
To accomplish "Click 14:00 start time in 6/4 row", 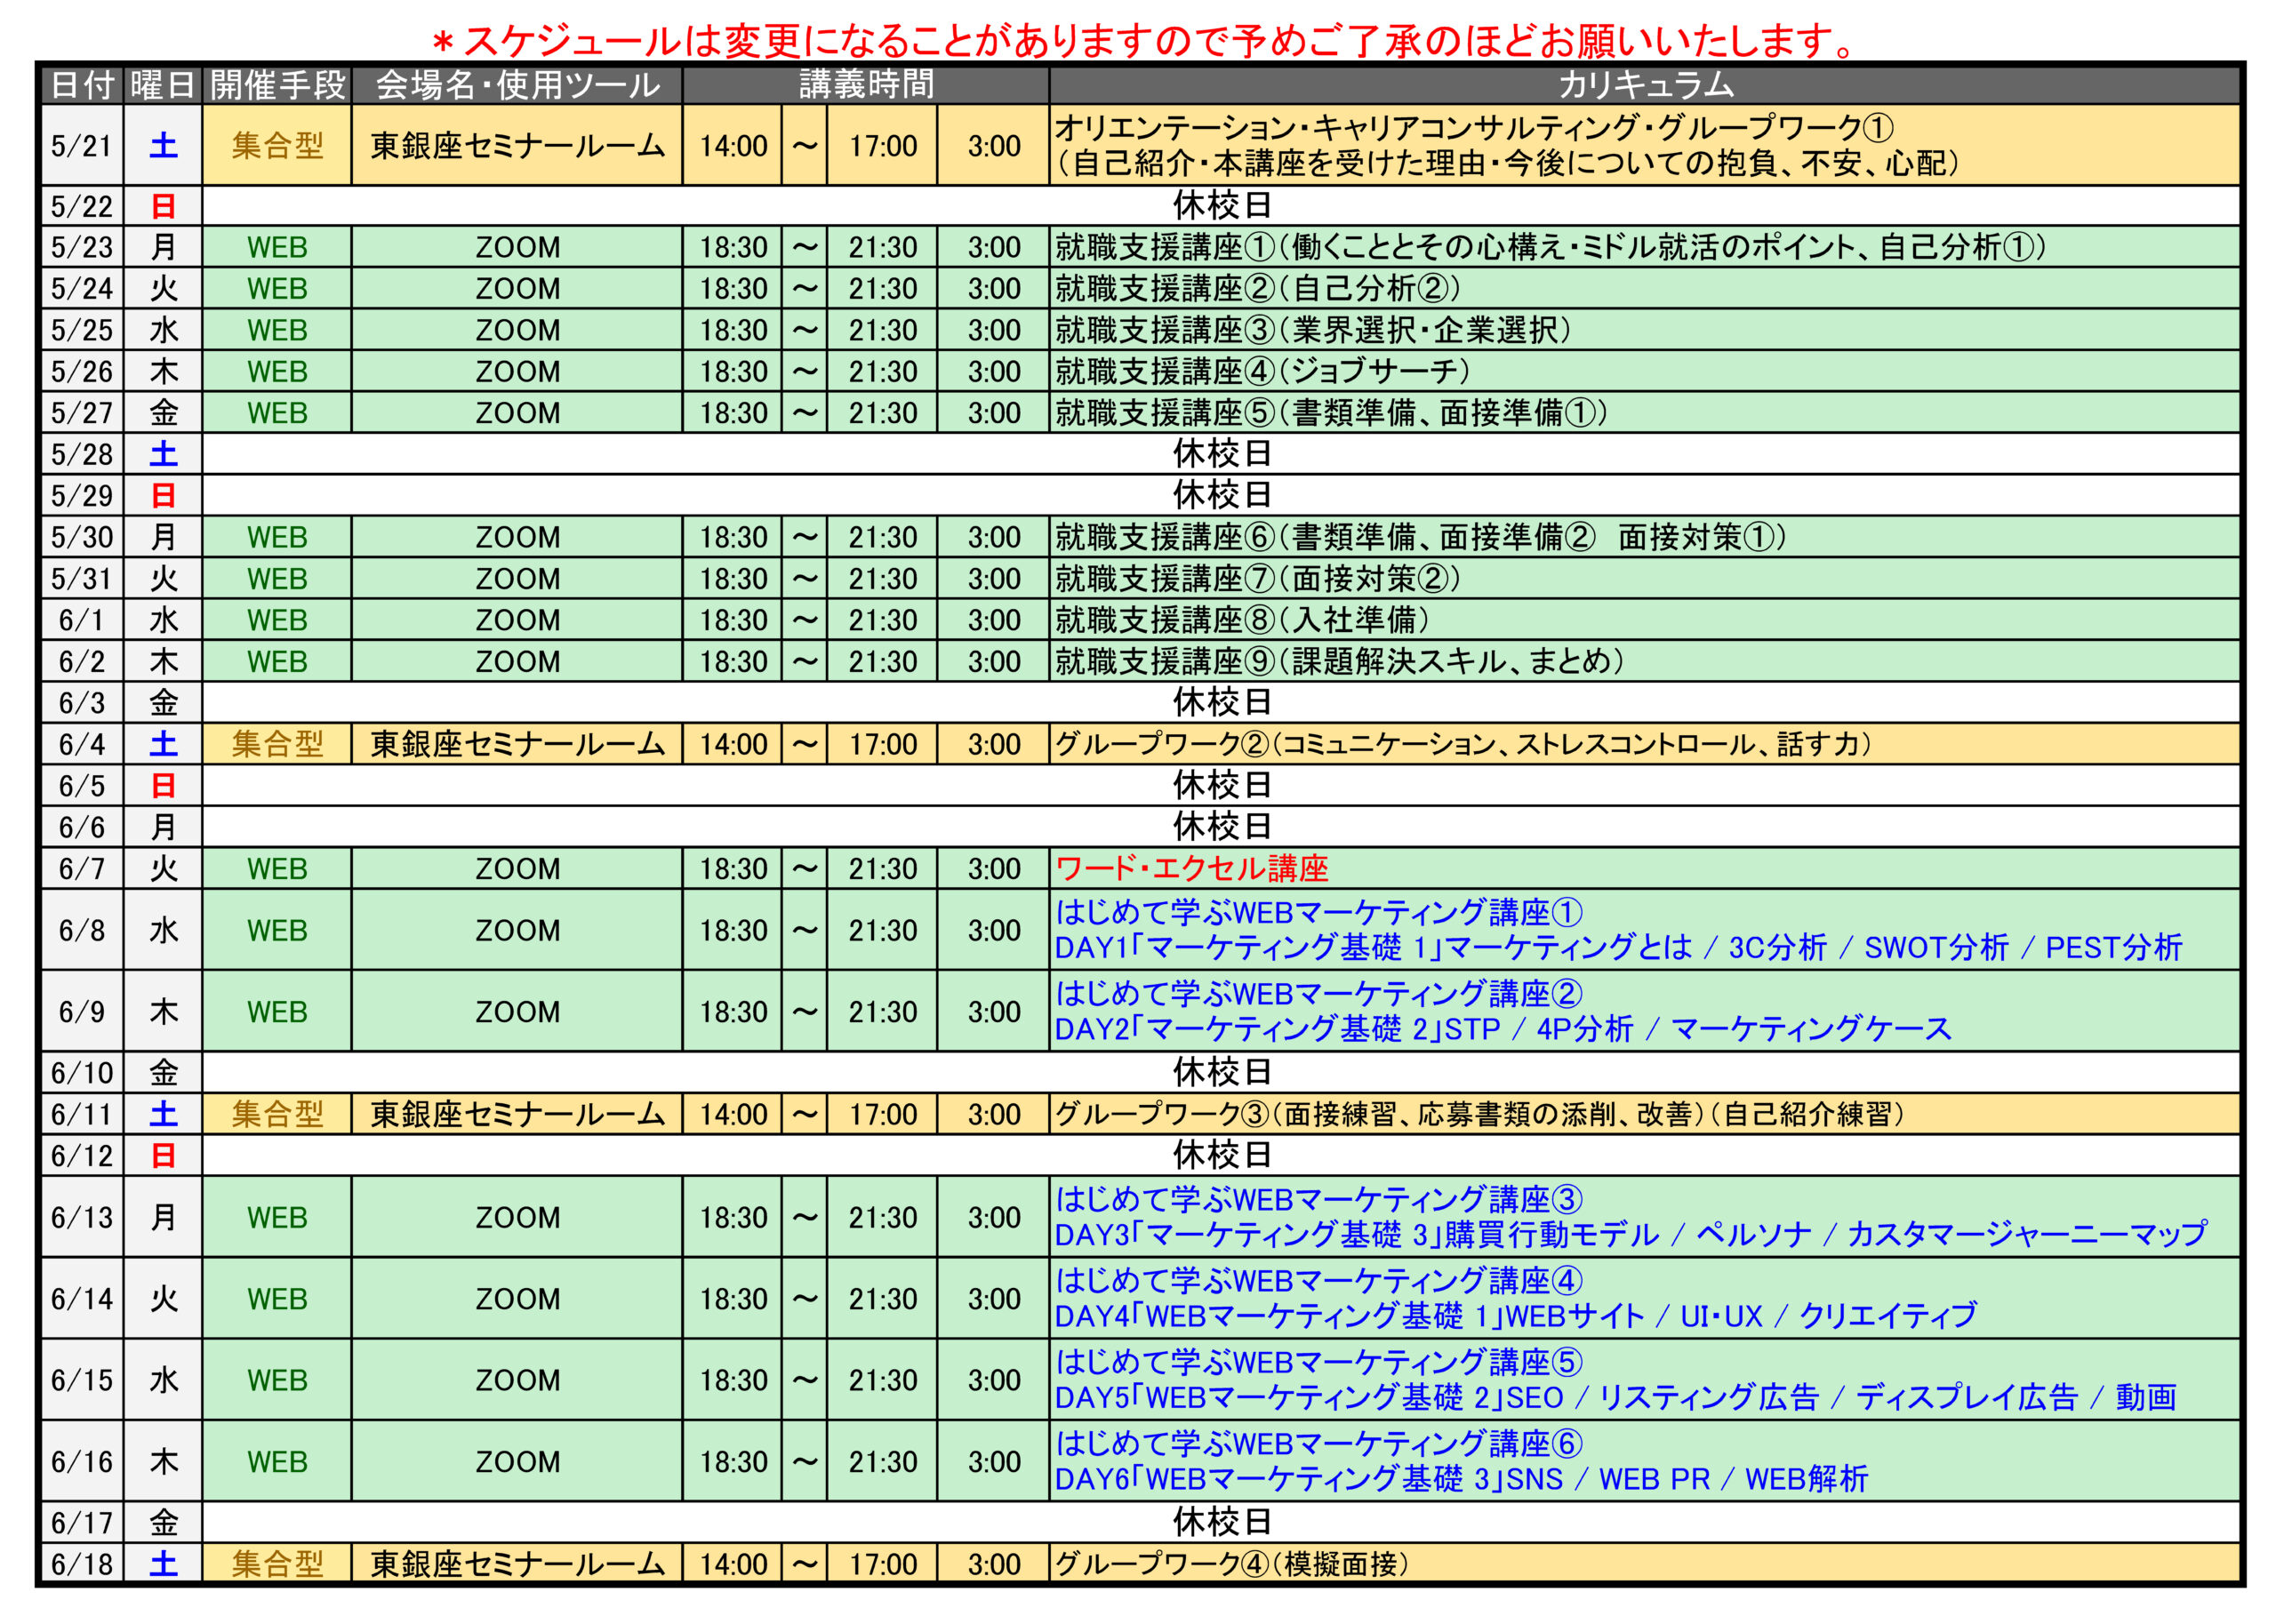I will tap(733, 745).
